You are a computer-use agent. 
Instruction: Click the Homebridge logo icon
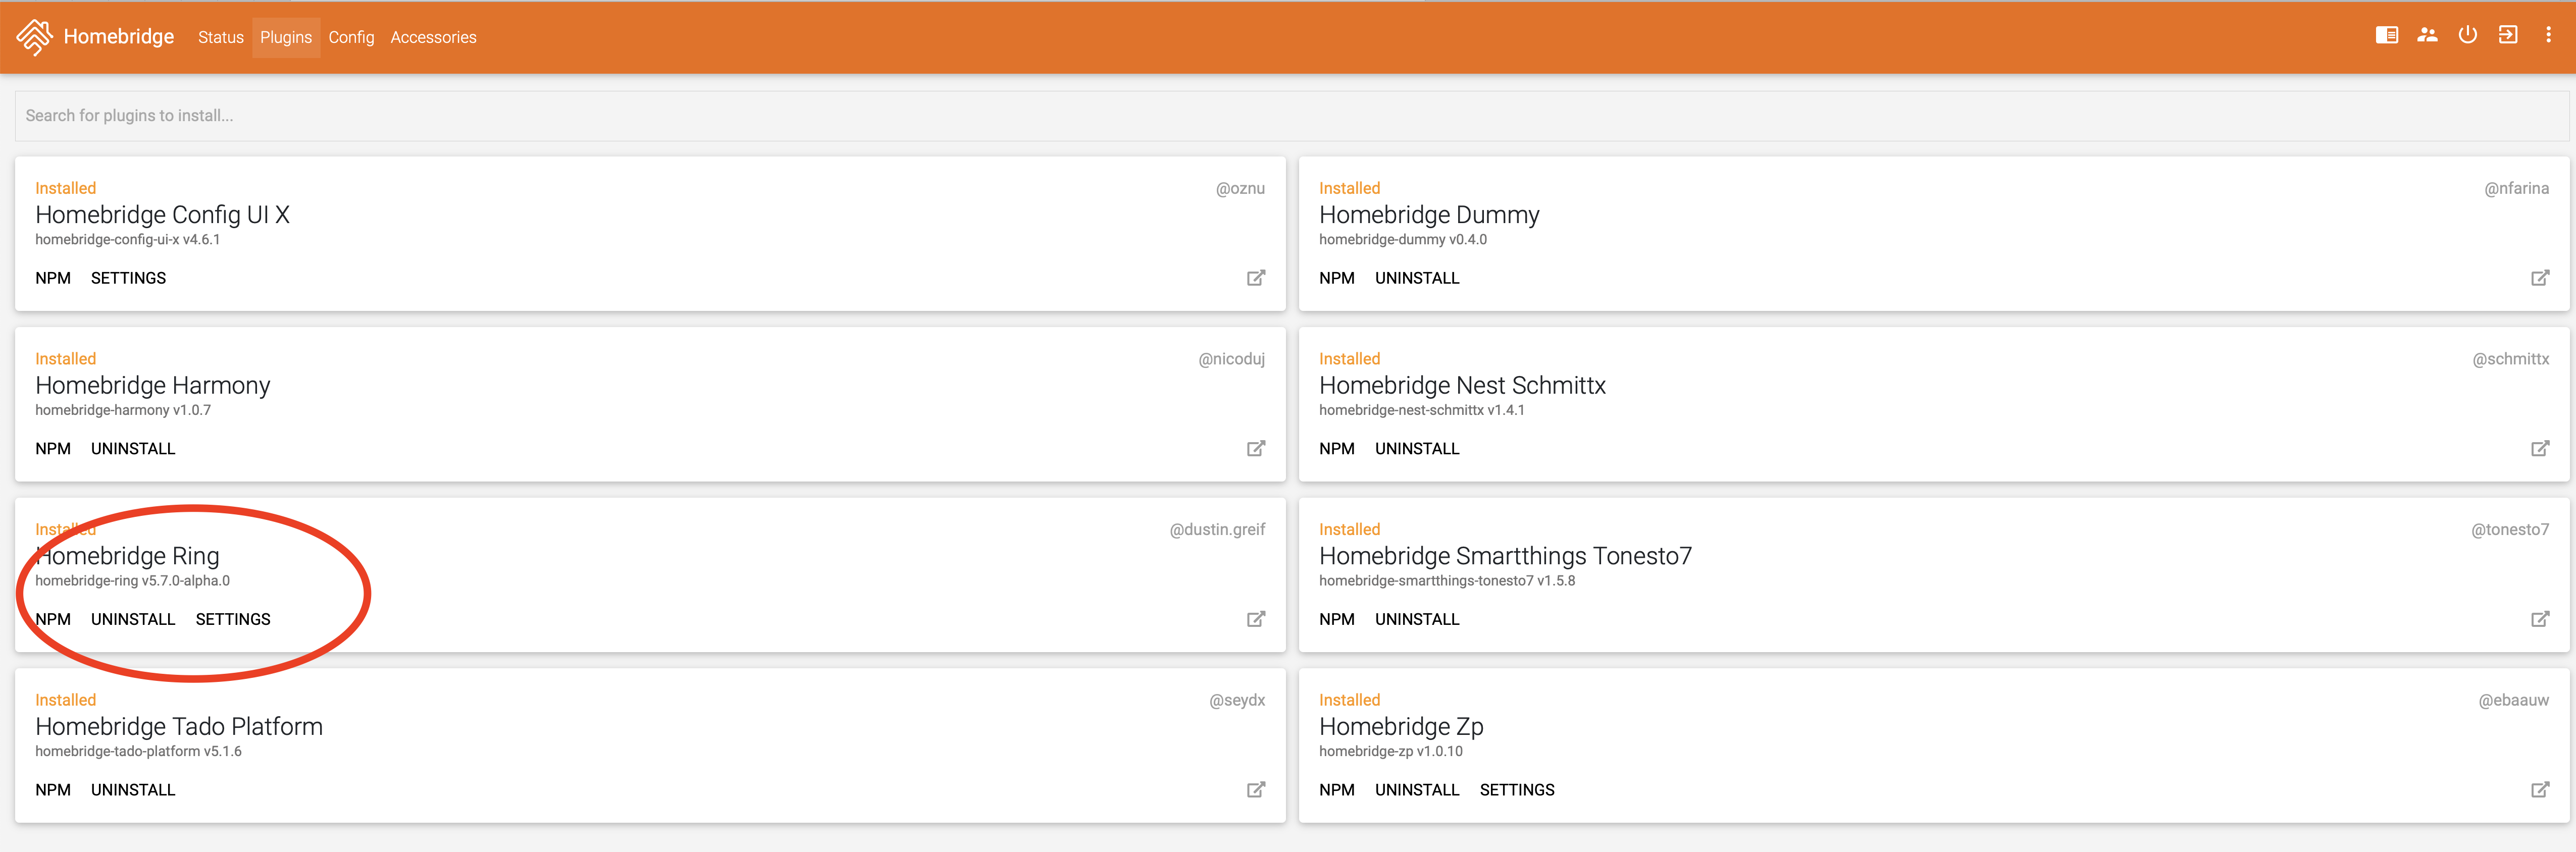pos(35,37)
